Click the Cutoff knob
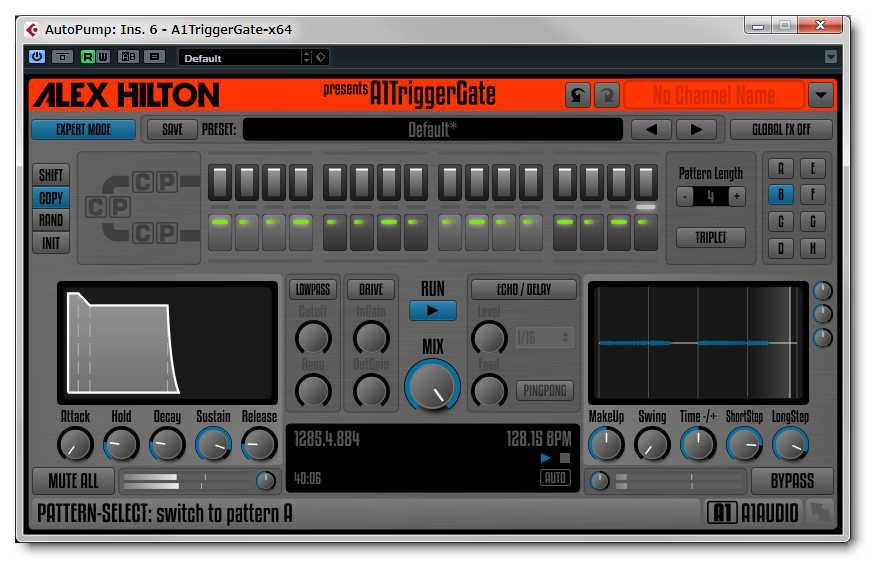Viewport: 878px width, 570px height. tap(313, 339)
